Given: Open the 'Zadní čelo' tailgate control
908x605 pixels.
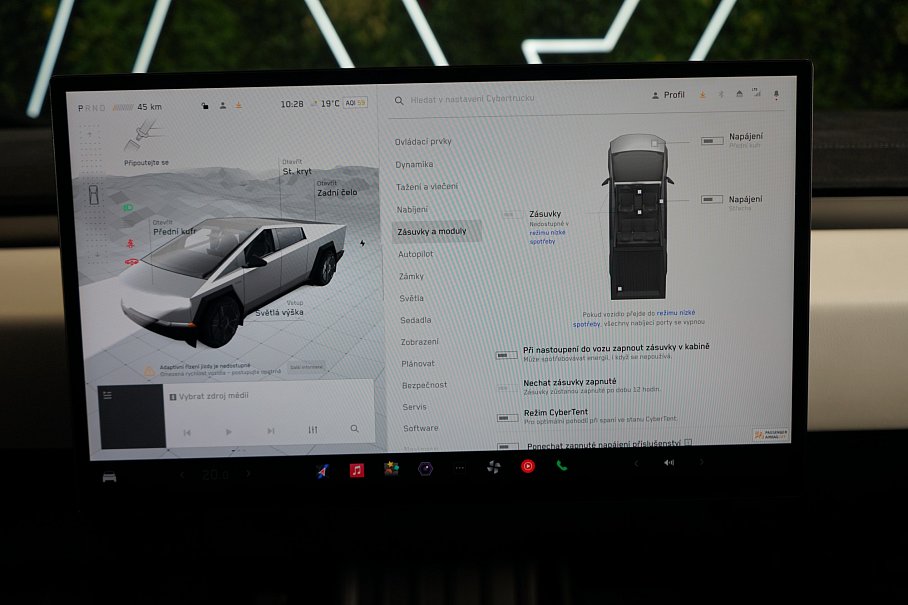Looking at the screenshot, I should [335, 191].
